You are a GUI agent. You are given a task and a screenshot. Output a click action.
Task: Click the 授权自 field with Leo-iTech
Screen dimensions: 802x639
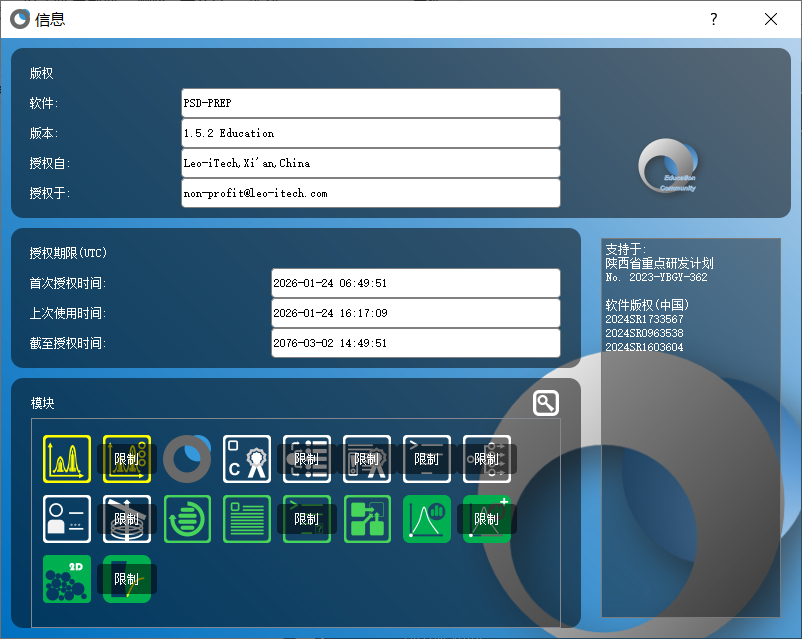tap(371, 163)
